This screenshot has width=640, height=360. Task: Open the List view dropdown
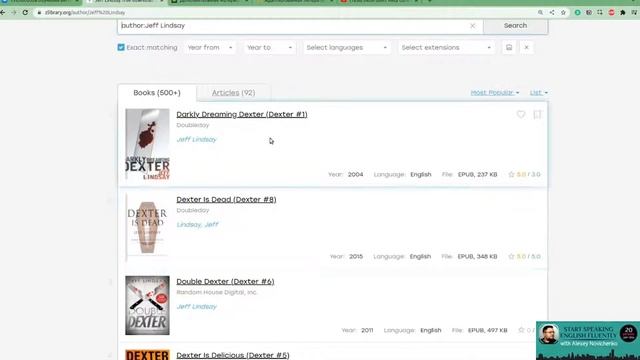click(539, 93)
